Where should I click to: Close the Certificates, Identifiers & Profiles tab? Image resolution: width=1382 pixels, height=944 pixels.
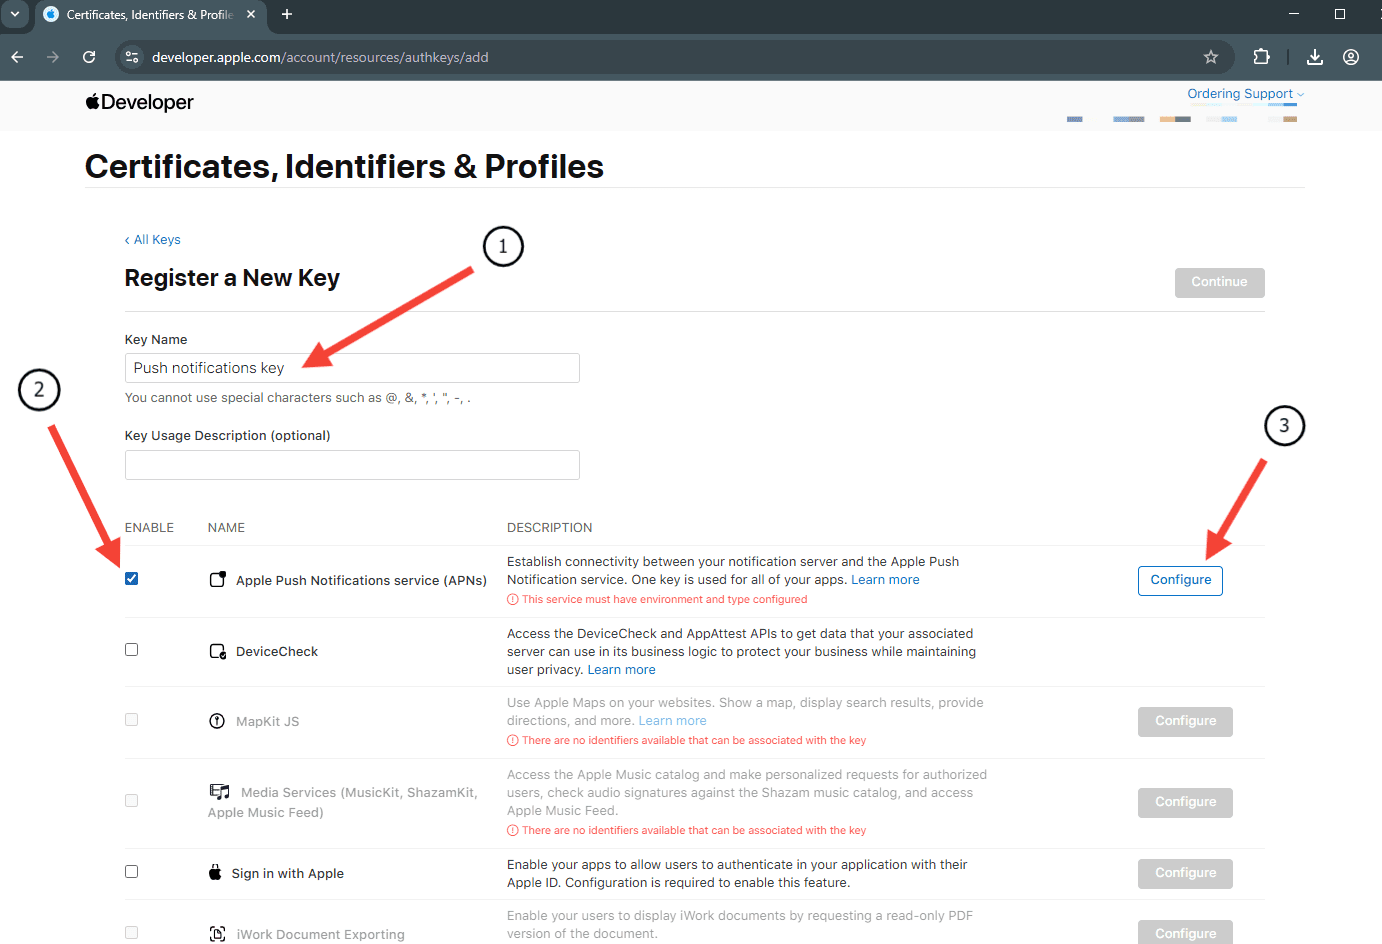[x=251, y=14]
